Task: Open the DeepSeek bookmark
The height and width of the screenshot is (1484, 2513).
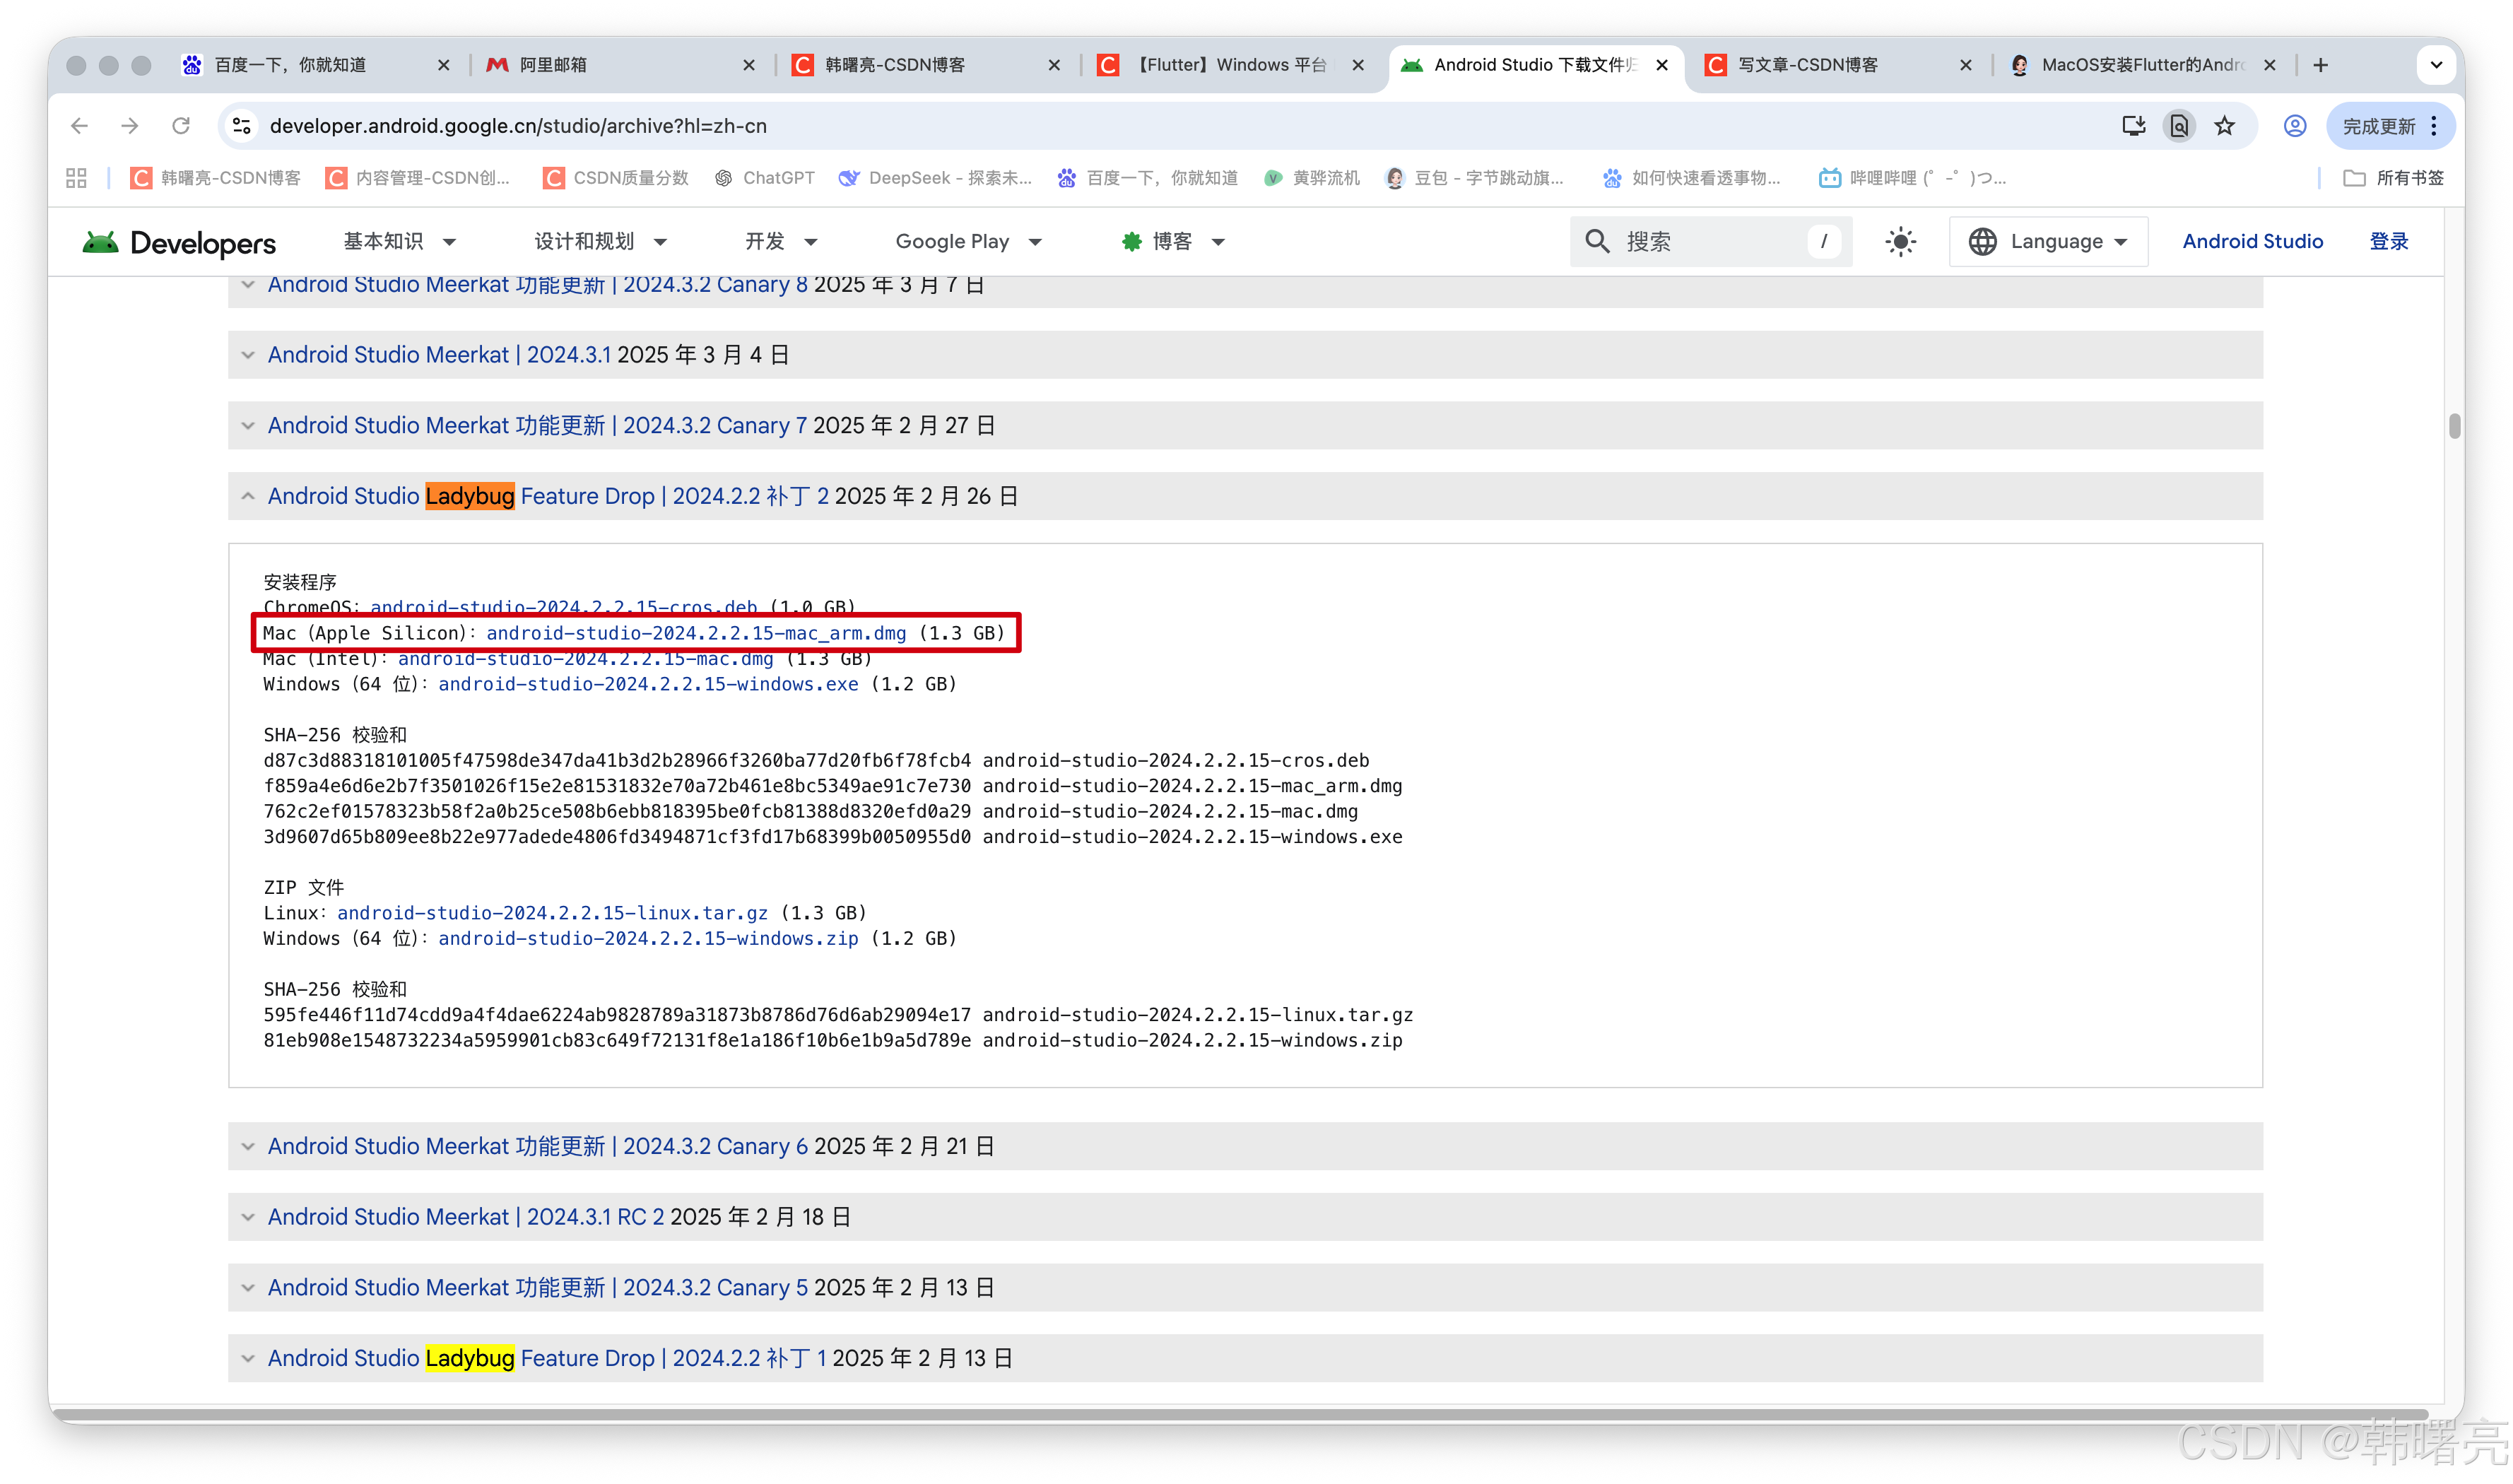Action: tap(935, 178)
